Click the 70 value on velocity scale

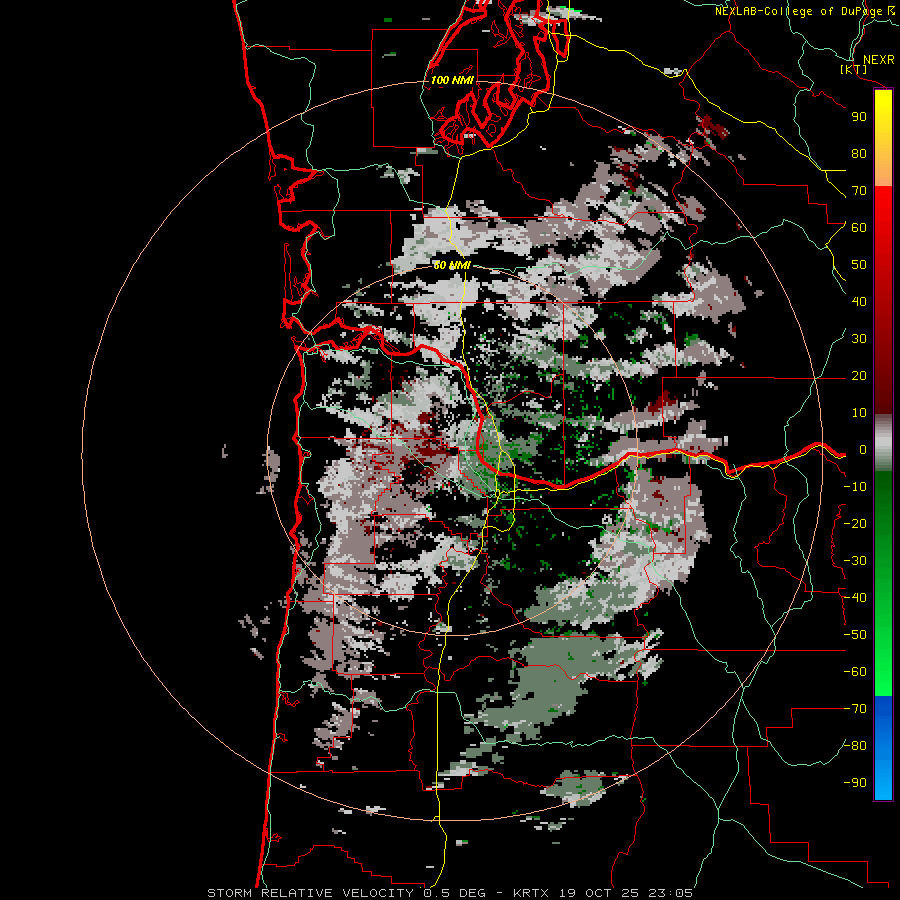(859, 191)
